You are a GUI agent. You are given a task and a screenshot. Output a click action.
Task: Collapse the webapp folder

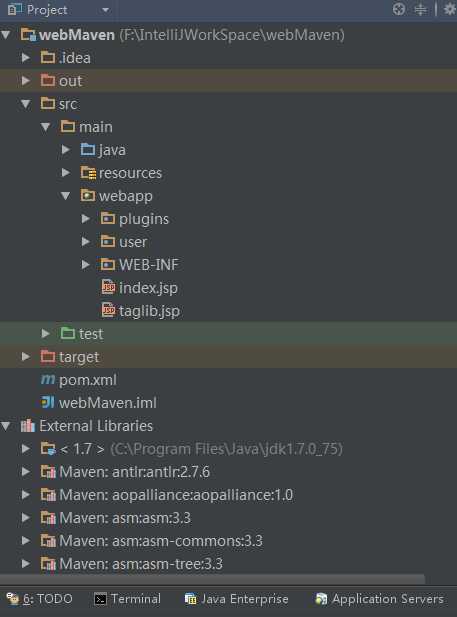(66, 196)
